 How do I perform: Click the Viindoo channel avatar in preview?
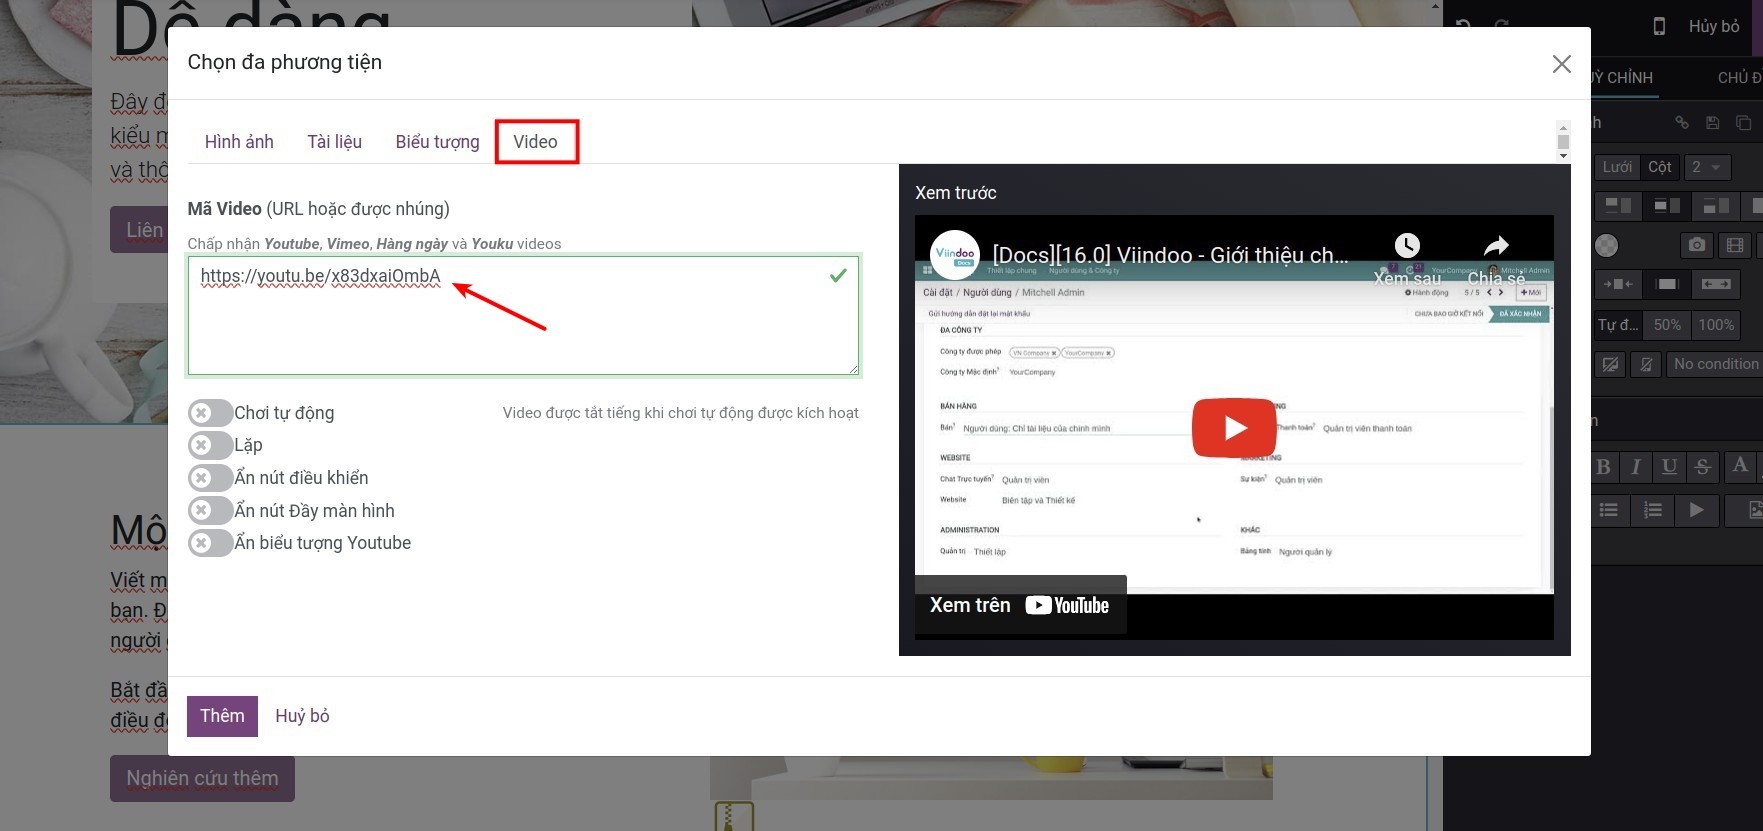[x=955, y=255]
